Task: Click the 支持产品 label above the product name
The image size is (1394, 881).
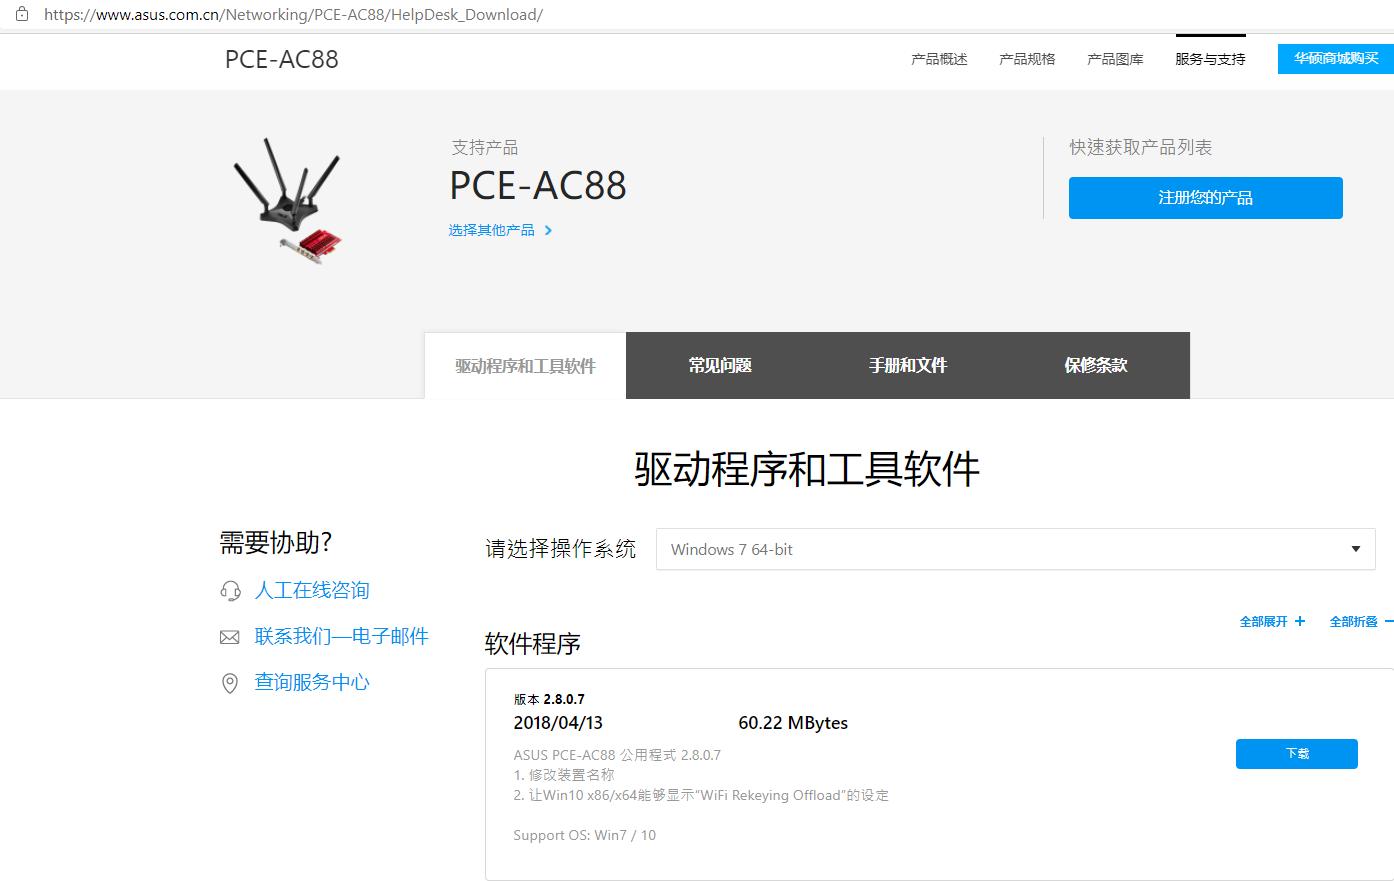Action: pos(485,147)
